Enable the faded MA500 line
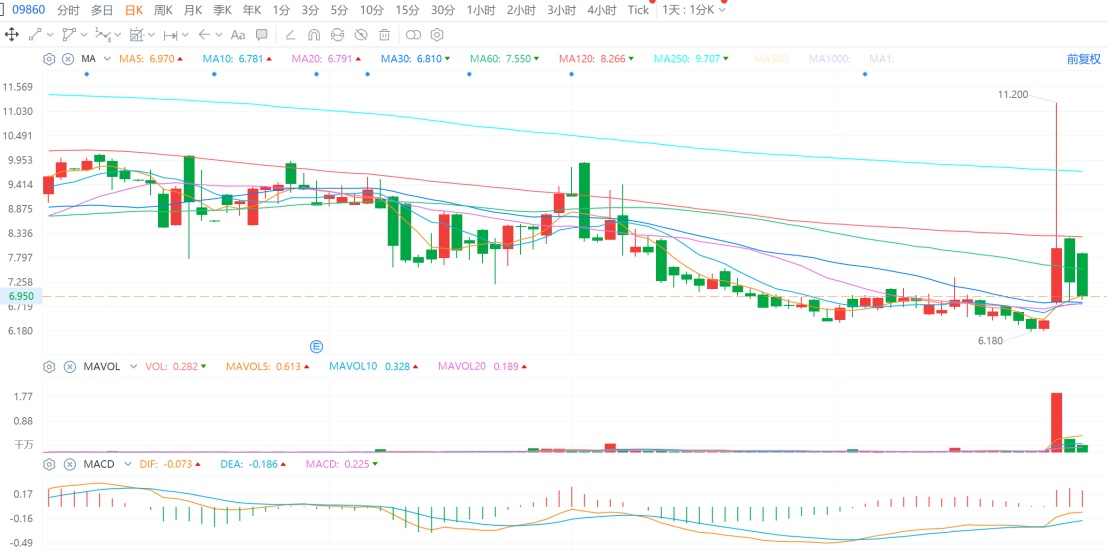The width and height of the screenshot is (1108, 555). (x=772, y=59)
